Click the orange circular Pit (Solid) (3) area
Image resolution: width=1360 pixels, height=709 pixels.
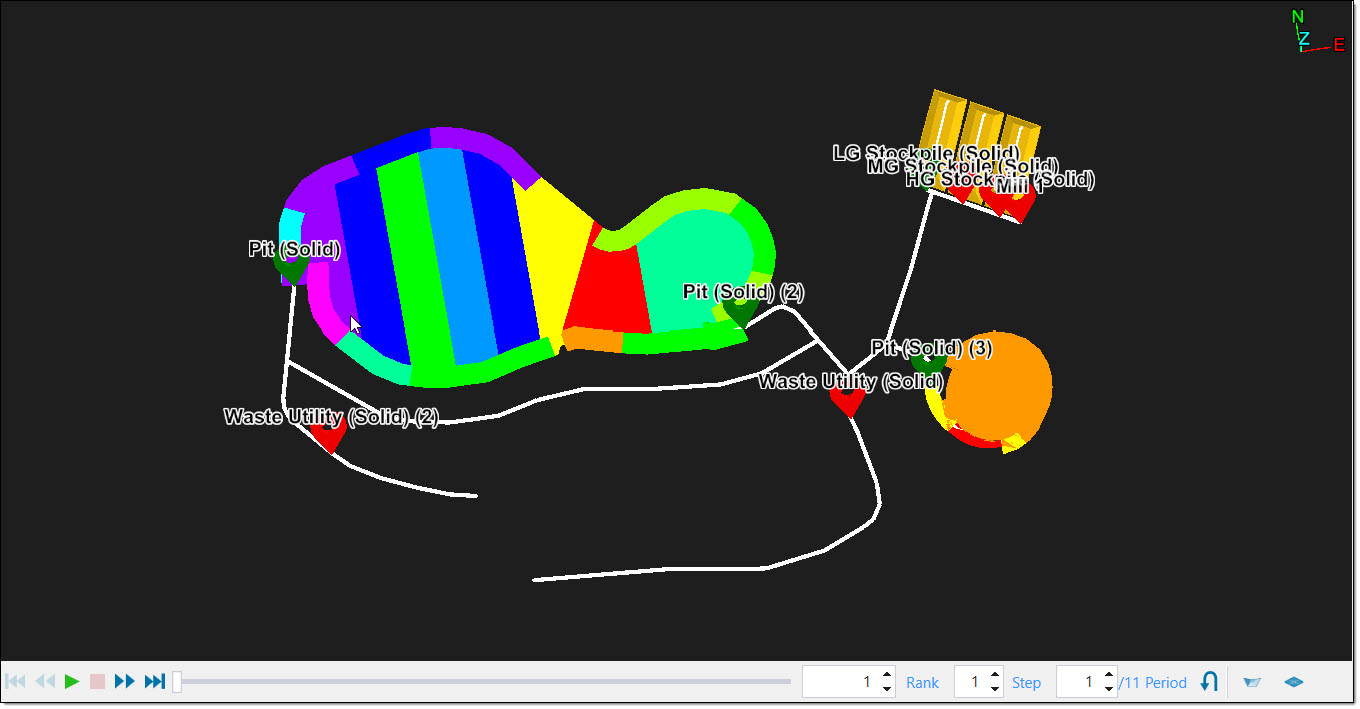pyautogui.click(x=1000, y=385)
